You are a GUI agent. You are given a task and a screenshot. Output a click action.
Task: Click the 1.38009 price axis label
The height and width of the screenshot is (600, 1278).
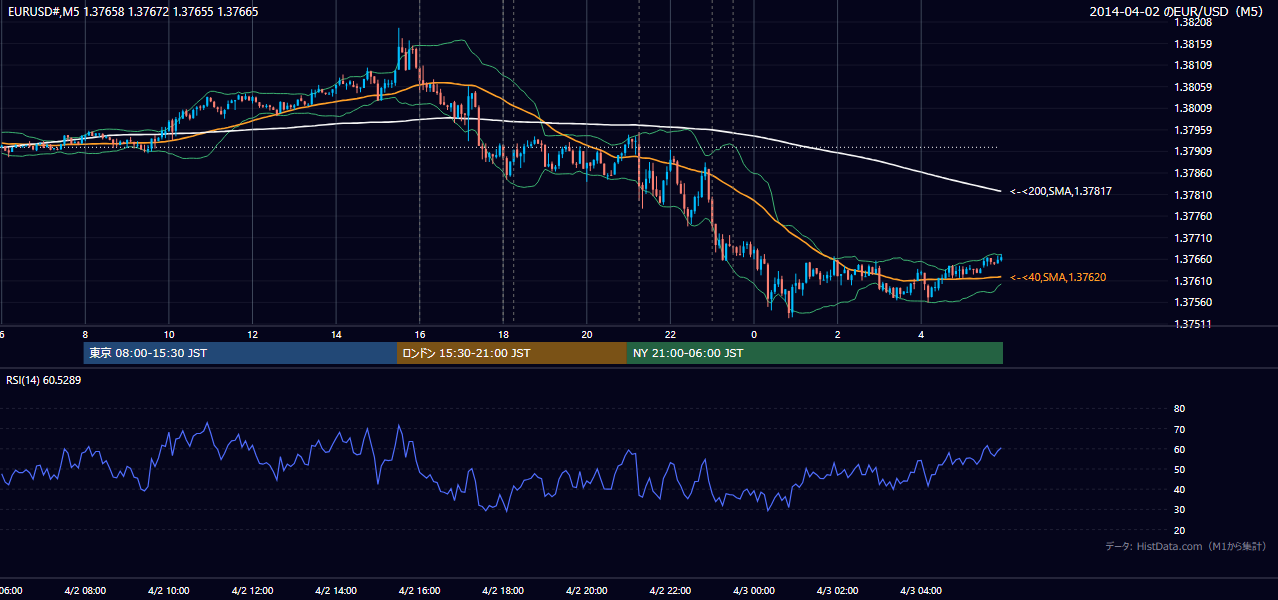coord(1192,108)
